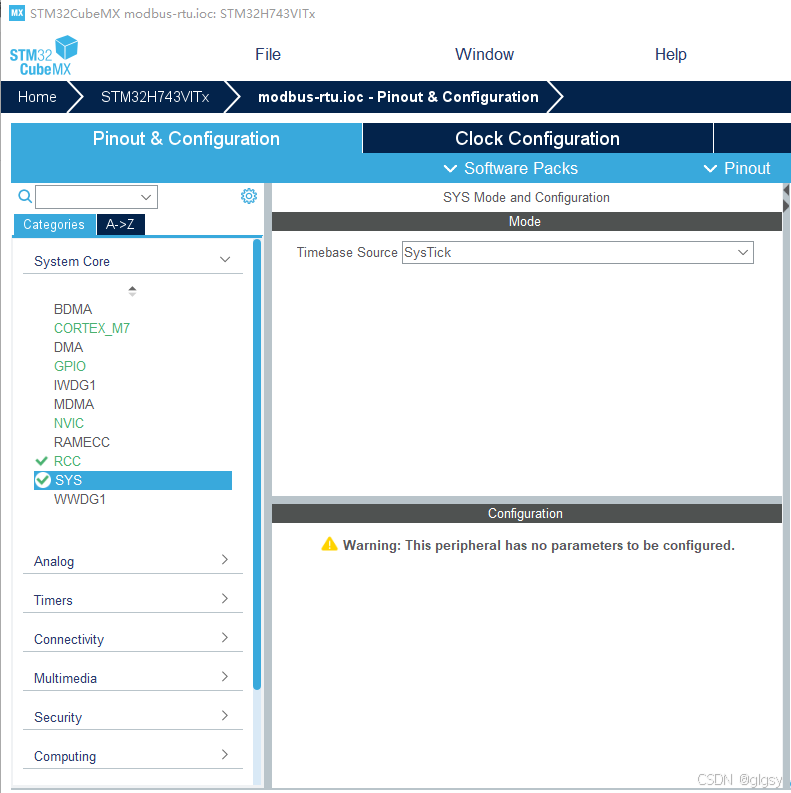This screenshot has height=793, width=791.
Task: Select IWDG1 peripheral
Action: click(75, 385)
